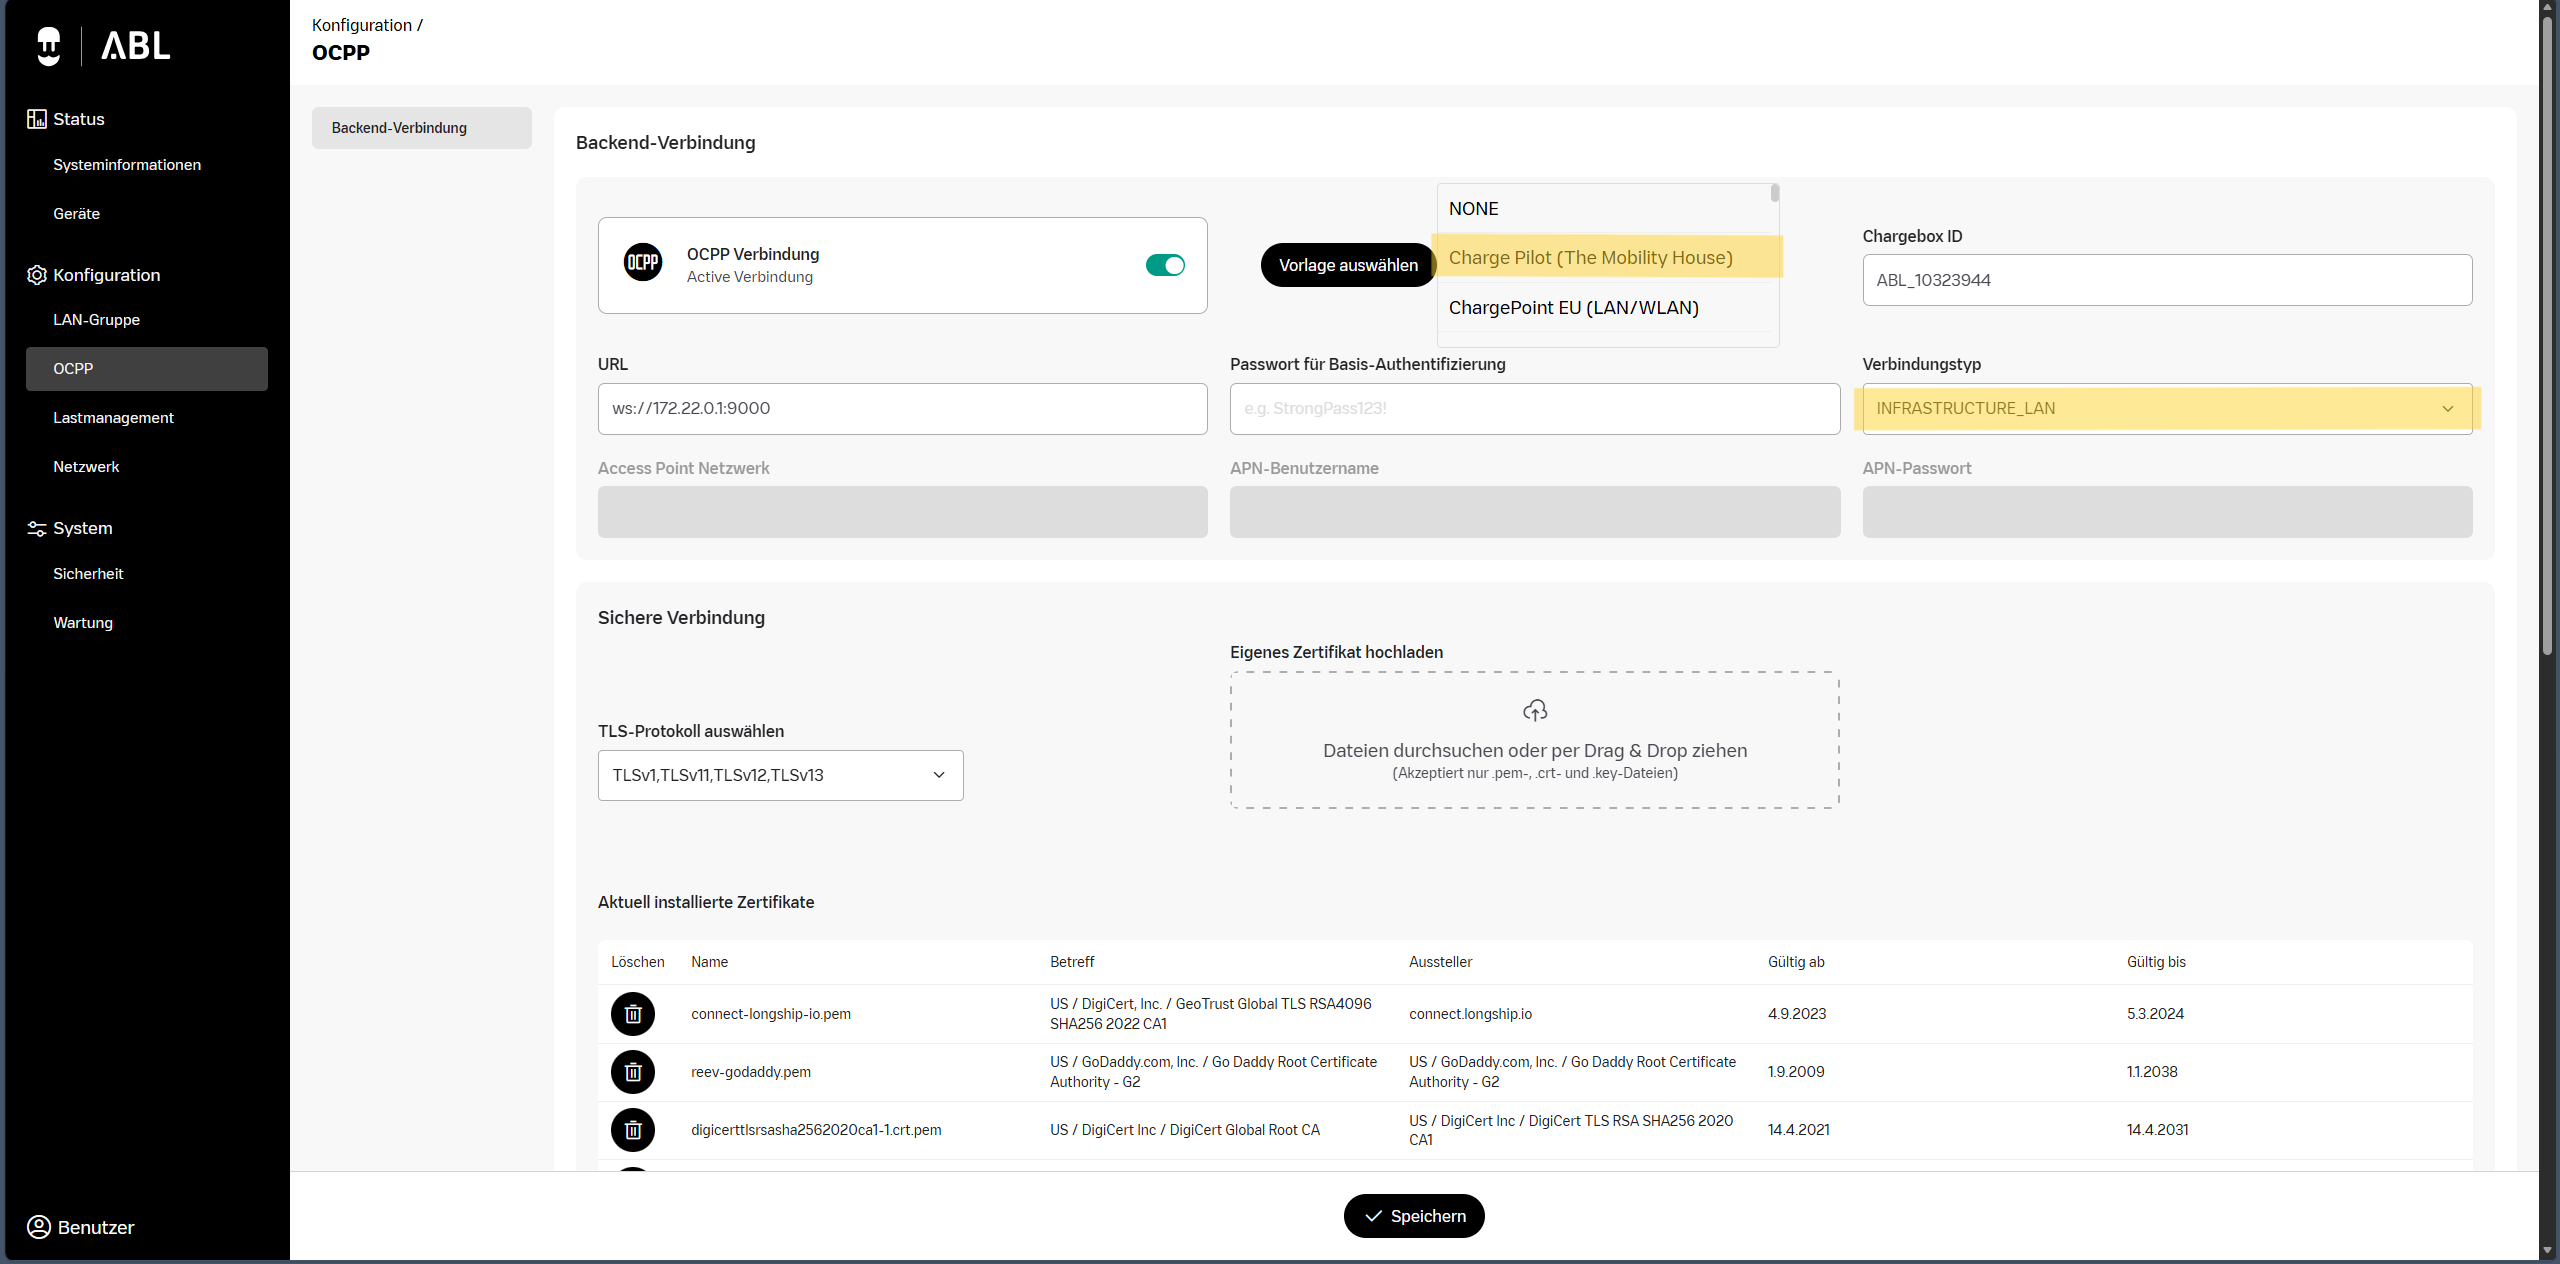Open the Benutzer user profile icon
The width and height of the screenshot is (2560, 1264).
(x=39, y=1227)
